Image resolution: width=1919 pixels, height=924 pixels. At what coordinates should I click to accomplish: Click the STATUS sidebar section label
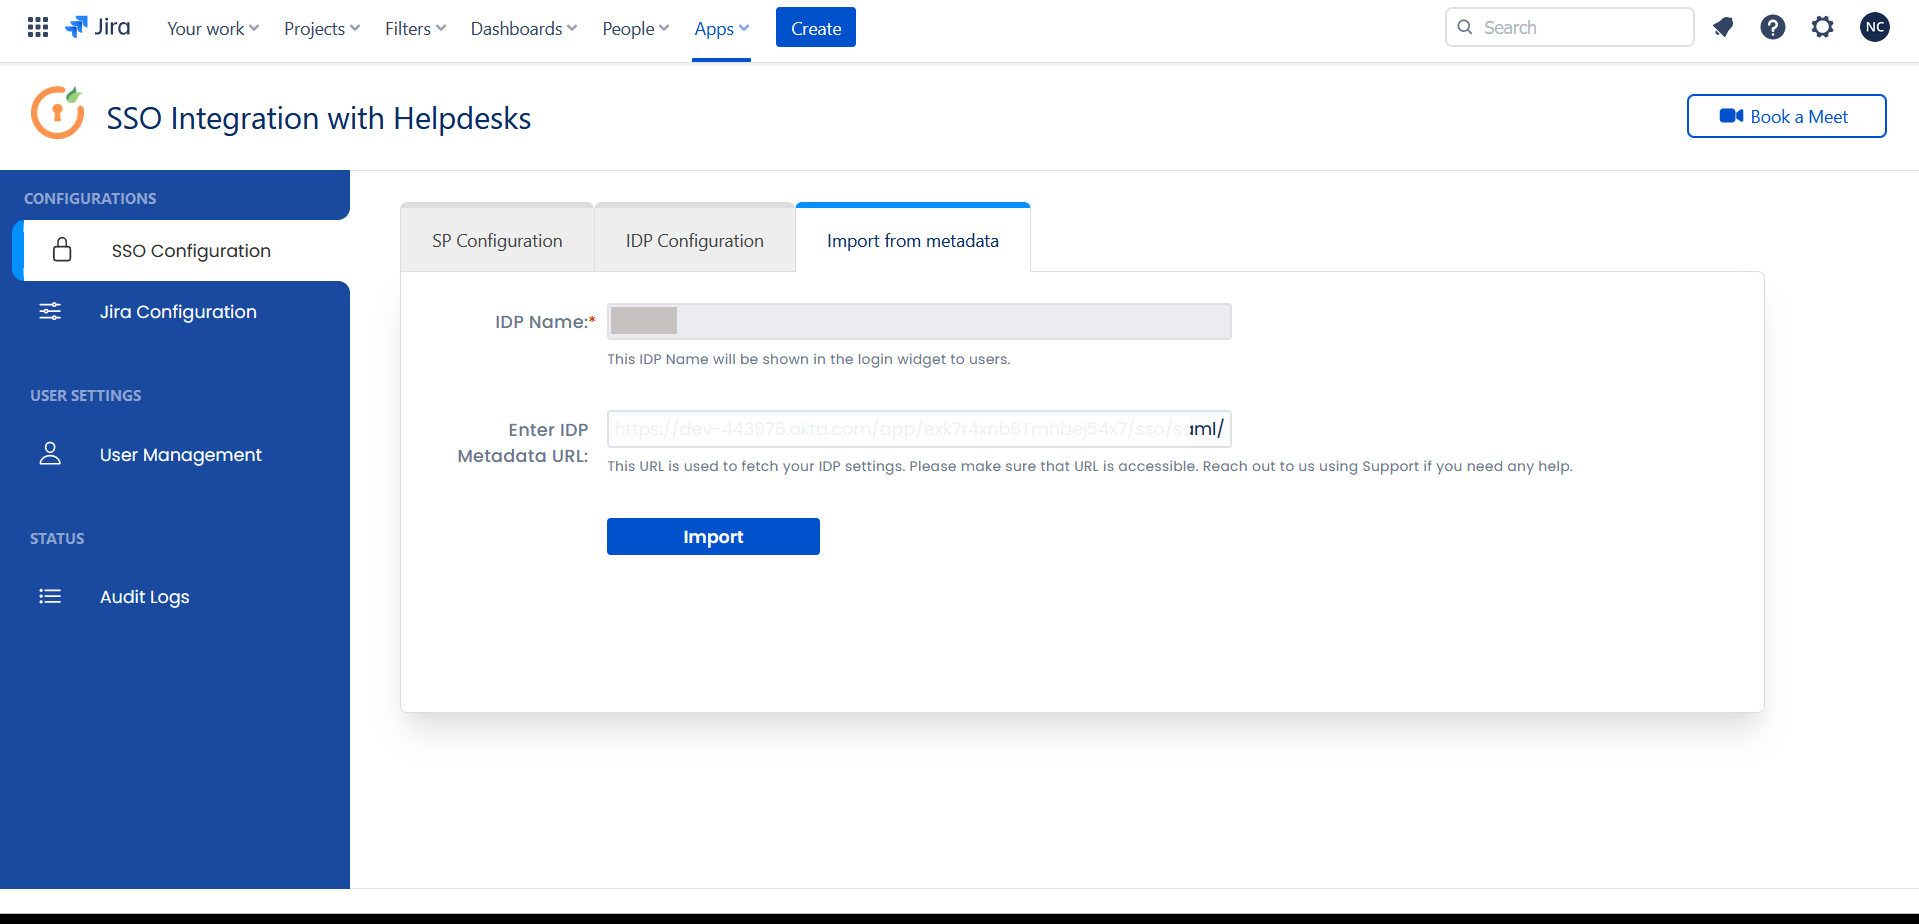coord(57,538)
